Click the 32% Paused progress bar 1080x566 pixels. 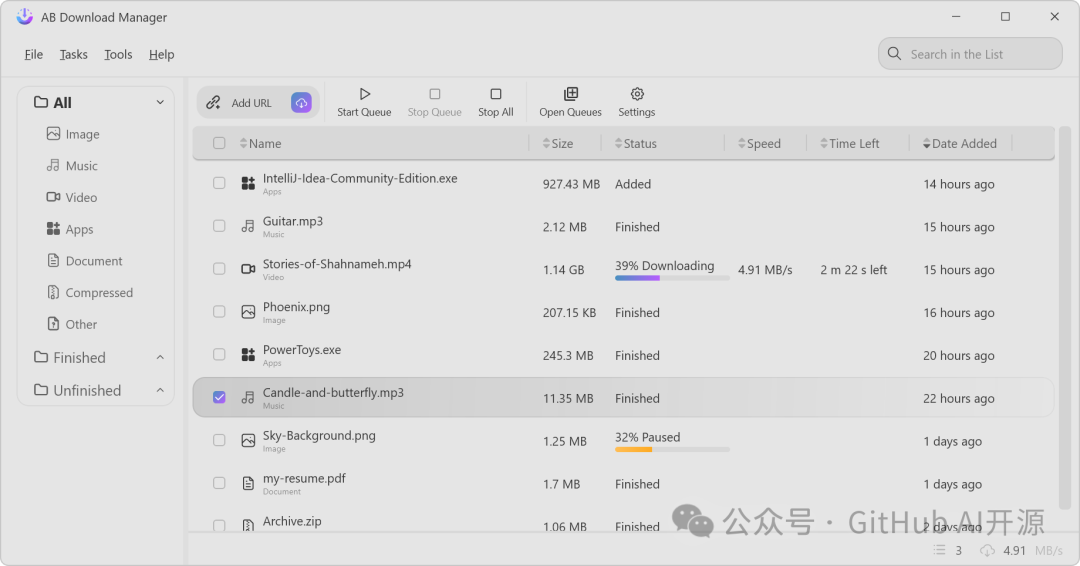tap(672, 450)
